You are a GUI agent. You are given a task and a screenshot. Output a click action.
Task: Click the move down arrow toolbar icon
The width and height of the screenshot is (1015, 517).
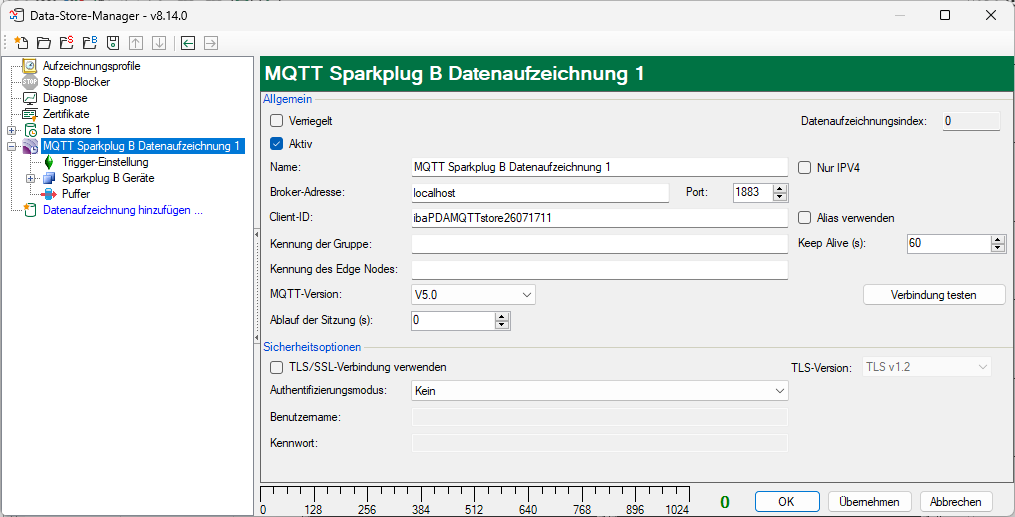pyautogui.click(x=159, y=43)
